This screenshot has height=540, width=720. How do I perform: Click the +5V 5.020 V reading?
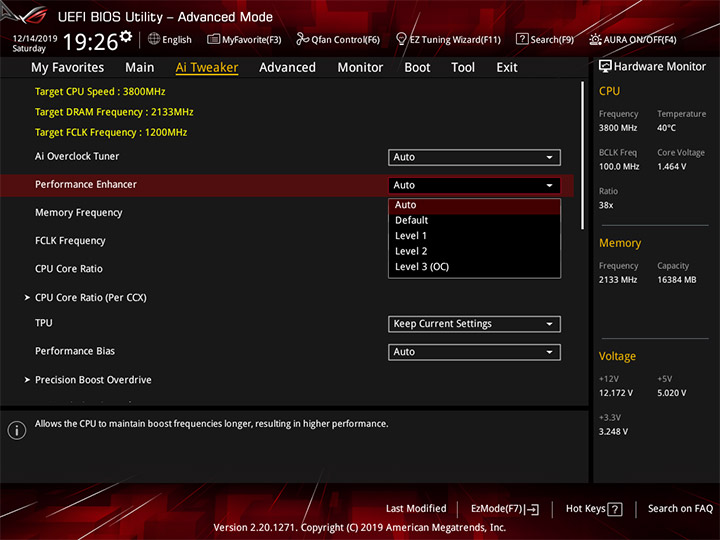pos(672,394)
